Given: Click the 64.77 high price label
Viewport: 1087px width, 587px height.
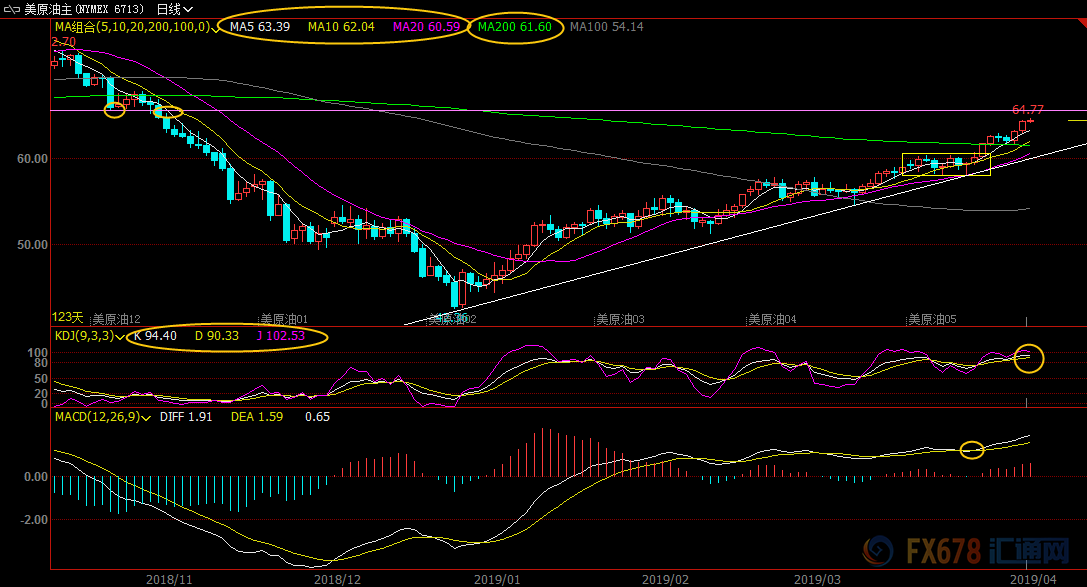Looking at the screenshot, I should 1027,109.
